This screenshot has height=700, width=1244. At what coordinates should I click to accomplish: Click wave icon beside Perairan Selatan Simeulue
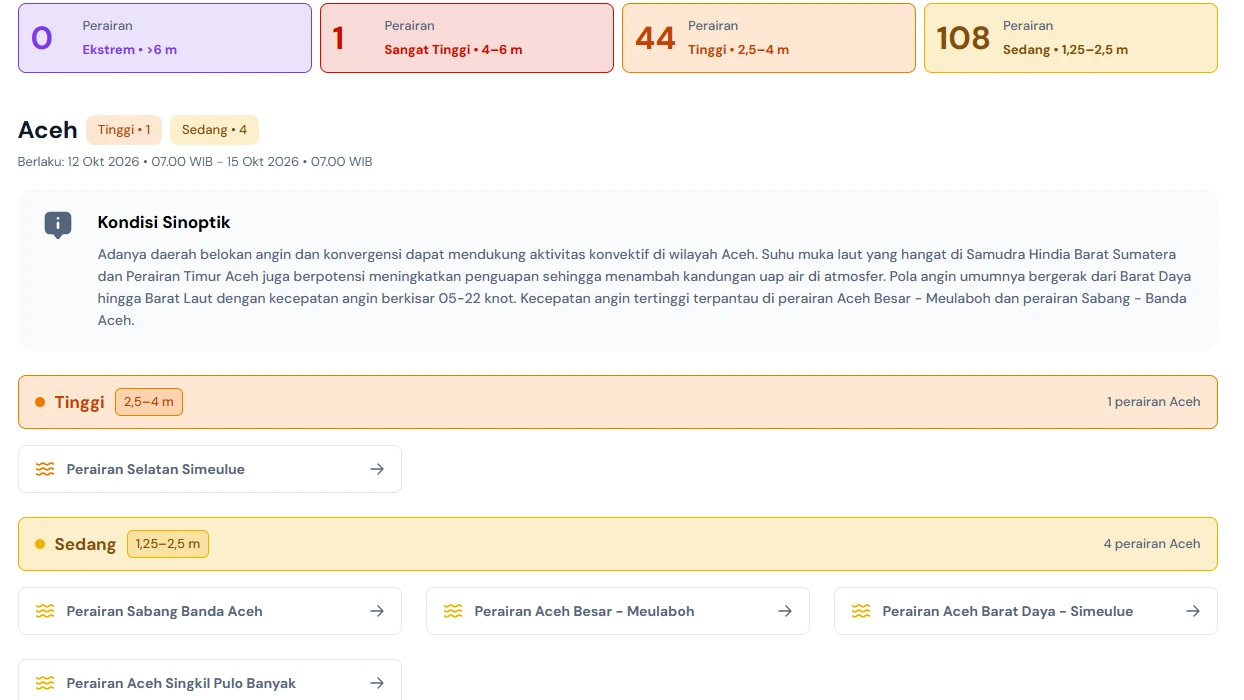click(x=45, y=469)
